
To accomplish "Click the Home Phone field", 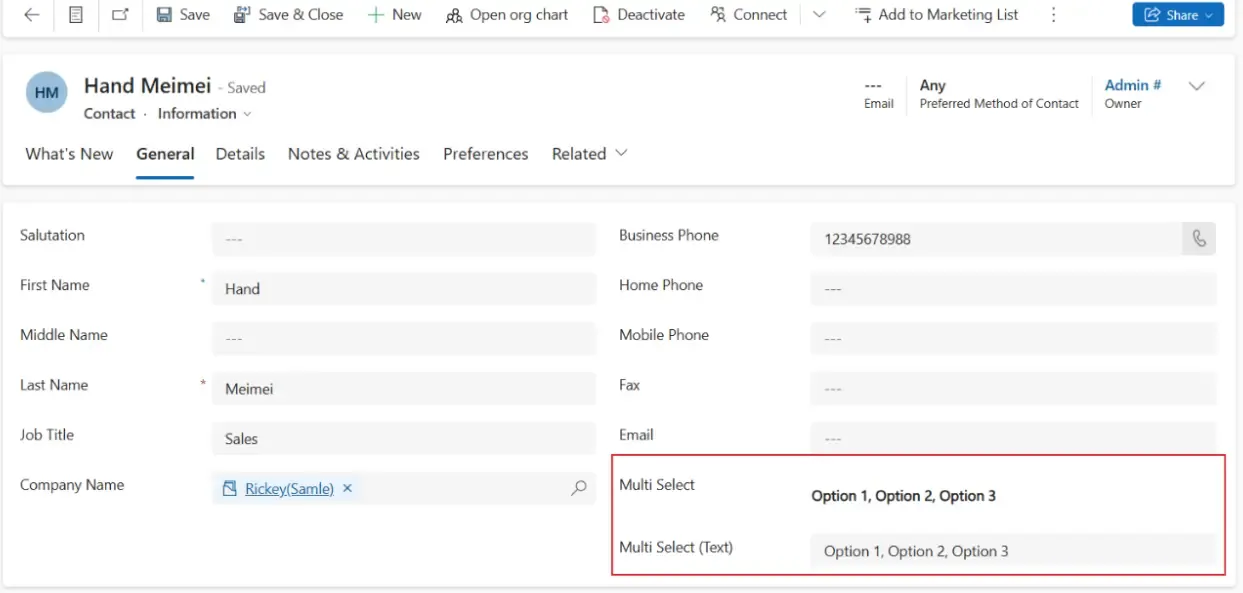I will [x=1014, y=289].
